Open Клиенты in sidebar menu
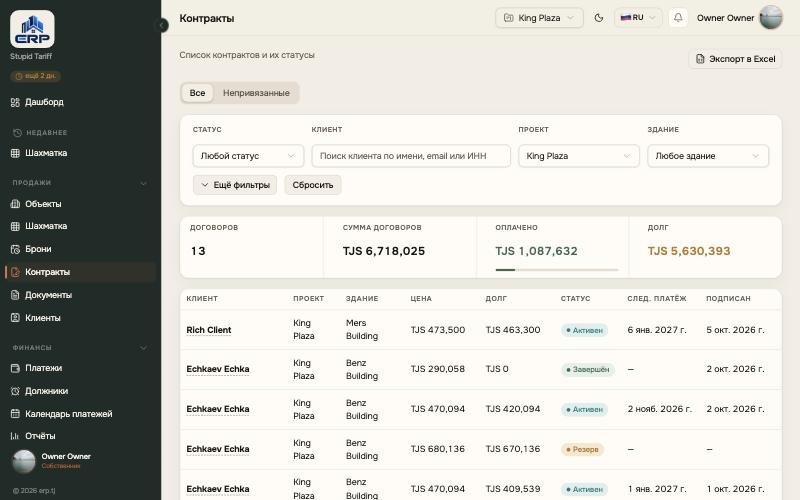This screenshot has height=500, width=800. click(x=43, y=318)
